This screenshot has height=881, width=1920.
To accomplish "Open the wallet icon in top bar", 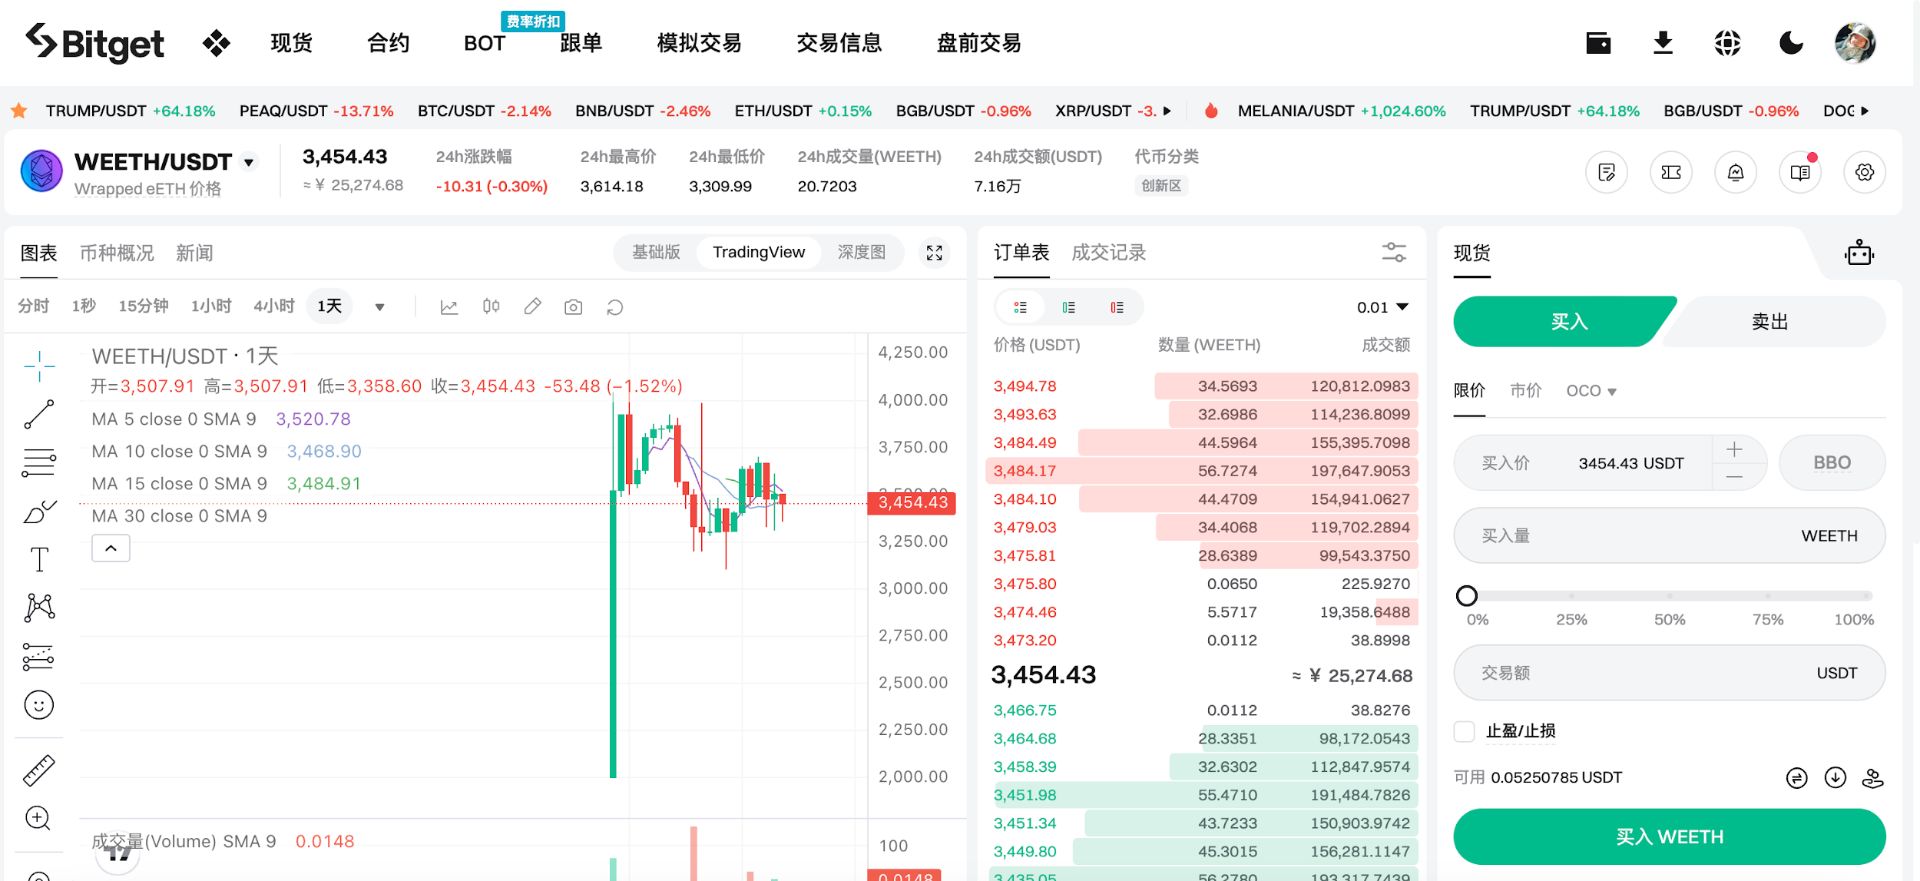I will pyautogui.click(x=1598, y=43).
